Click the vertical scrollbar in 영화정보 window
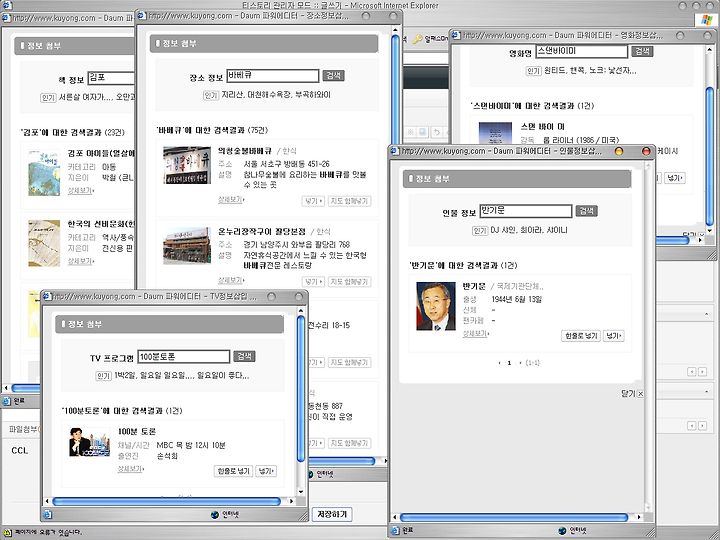The height and width of the screenshot is (540, 720). tap(709, 156)
